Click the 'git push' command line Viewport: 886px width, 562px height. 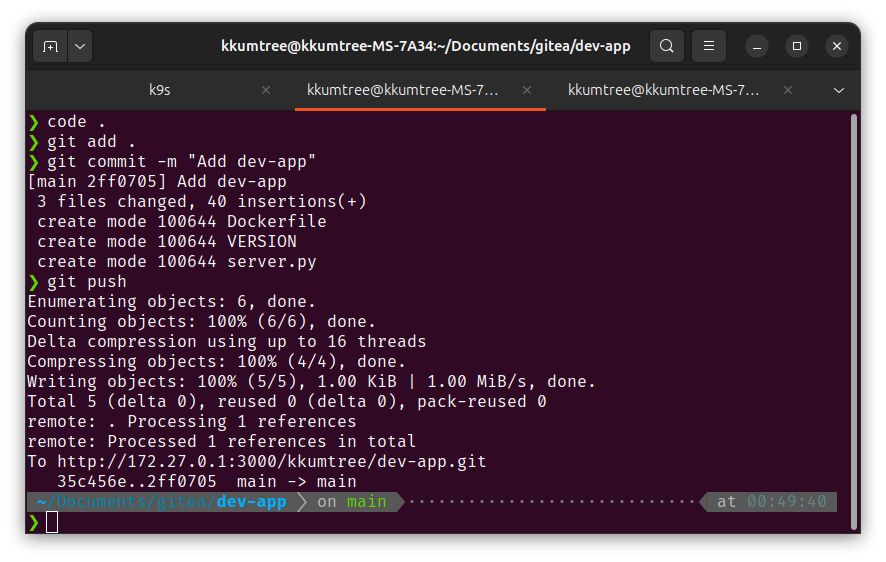click(86, 282)
